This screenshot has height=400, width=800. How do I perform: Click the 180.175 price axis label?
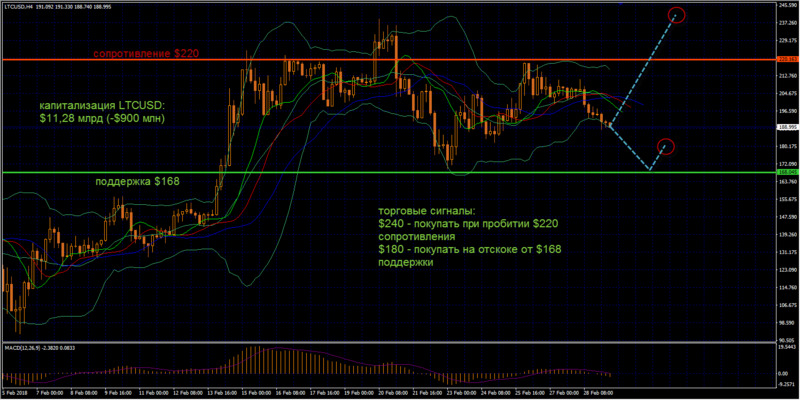coord(788,146)
